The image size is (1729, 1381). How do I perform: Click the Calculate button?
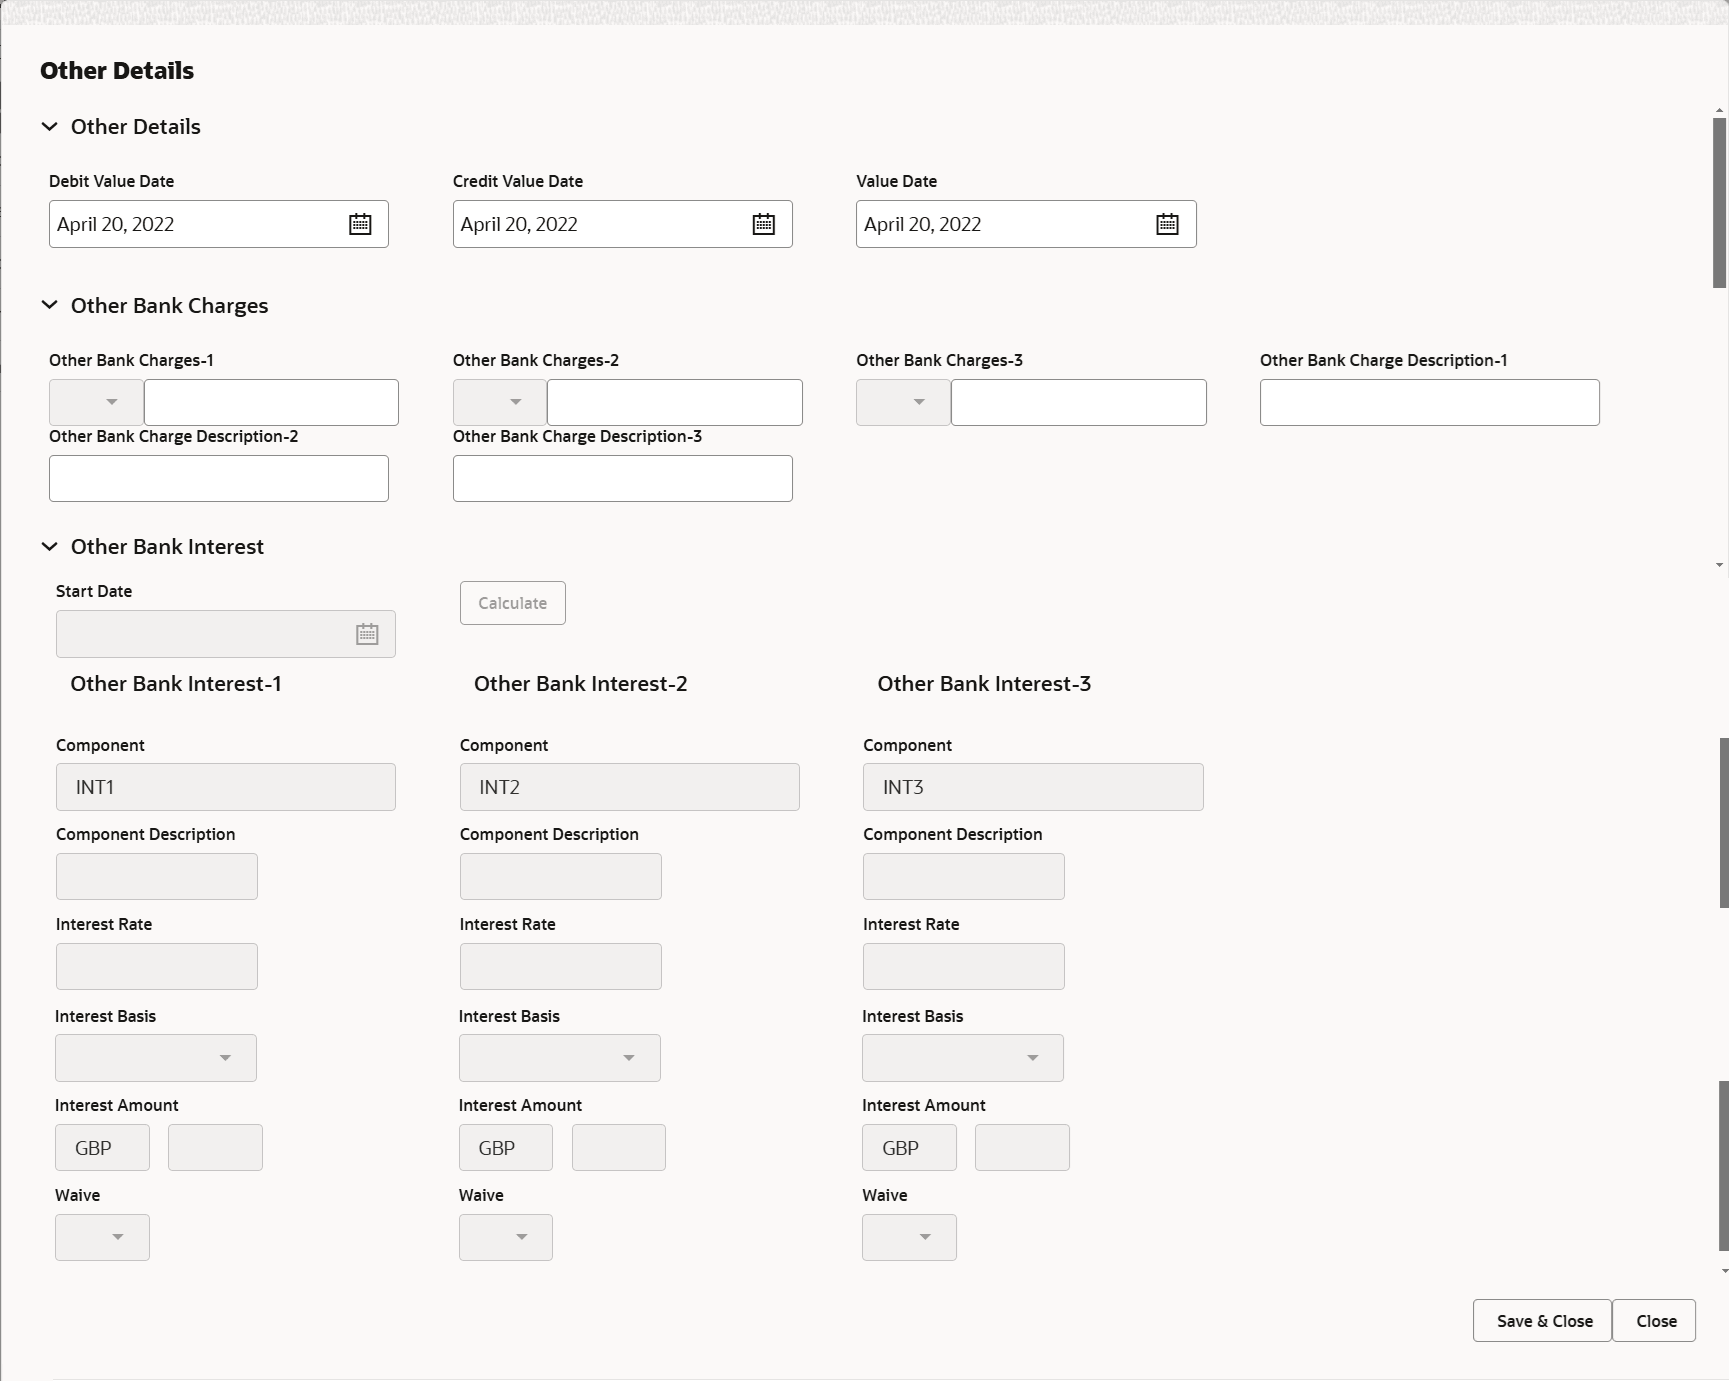pos(513,603)
